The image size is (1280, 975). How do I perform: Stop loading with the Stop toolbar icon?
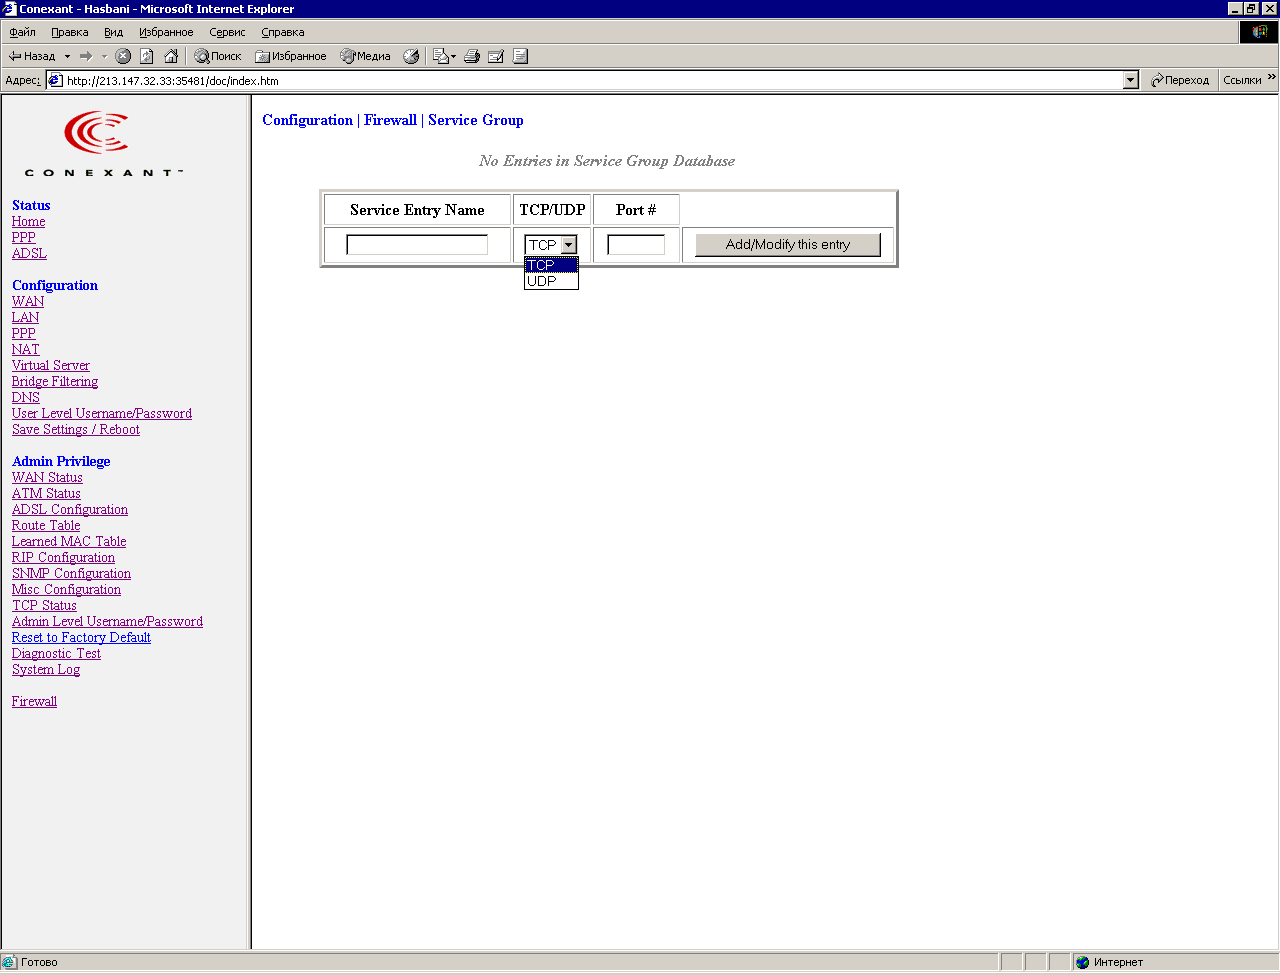tap(123, 56)
